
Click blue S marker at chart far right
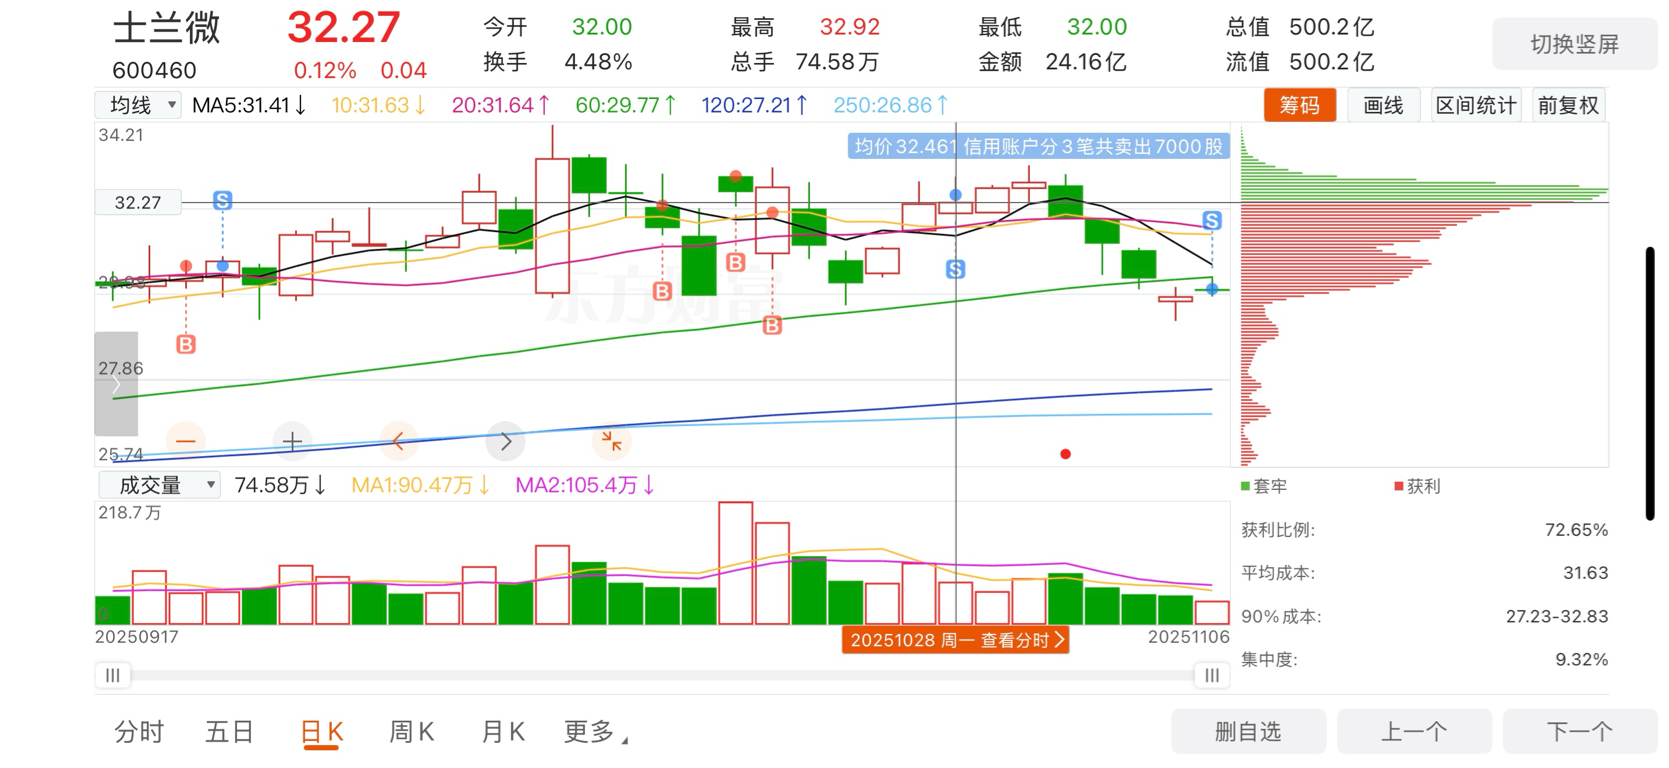click(1212, 220)
